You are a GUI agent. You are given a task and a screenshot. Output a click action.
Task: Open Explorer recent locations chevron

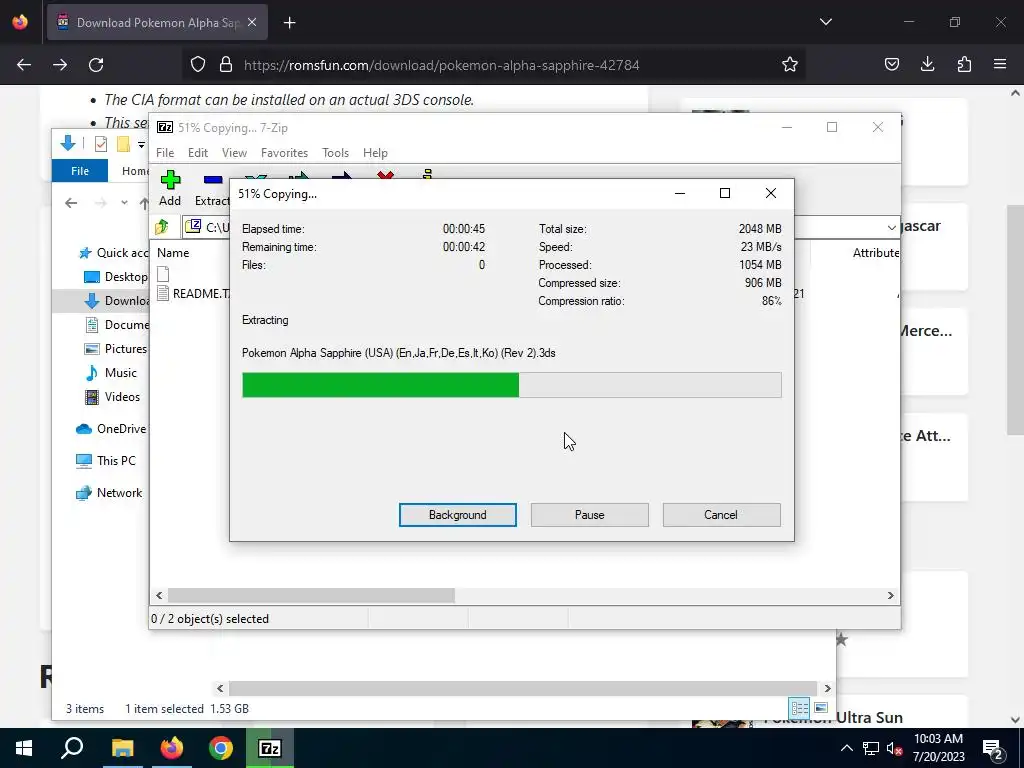click(x=124, y=203)
